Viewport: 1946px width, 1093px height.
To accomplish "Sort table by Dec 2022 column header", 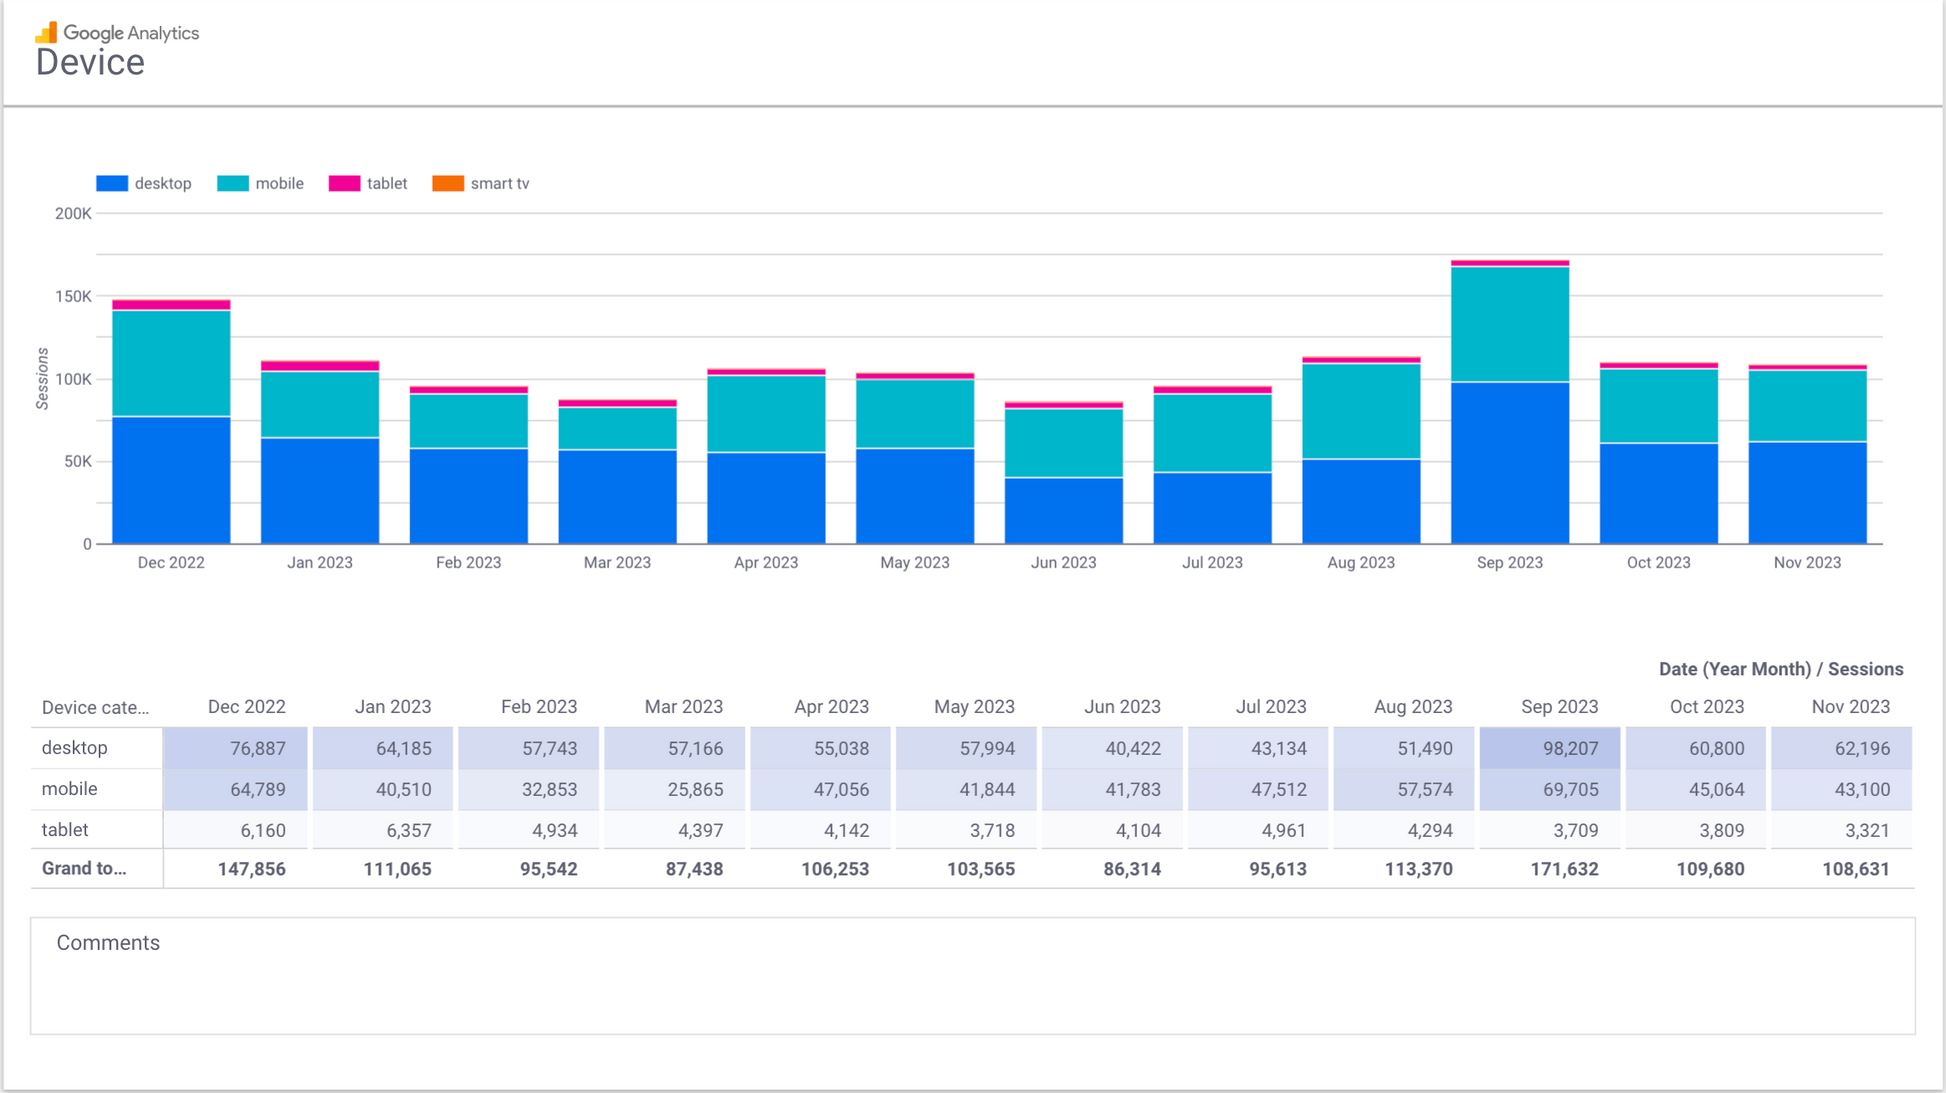I will pyautogui.click(x=246, y=707).
